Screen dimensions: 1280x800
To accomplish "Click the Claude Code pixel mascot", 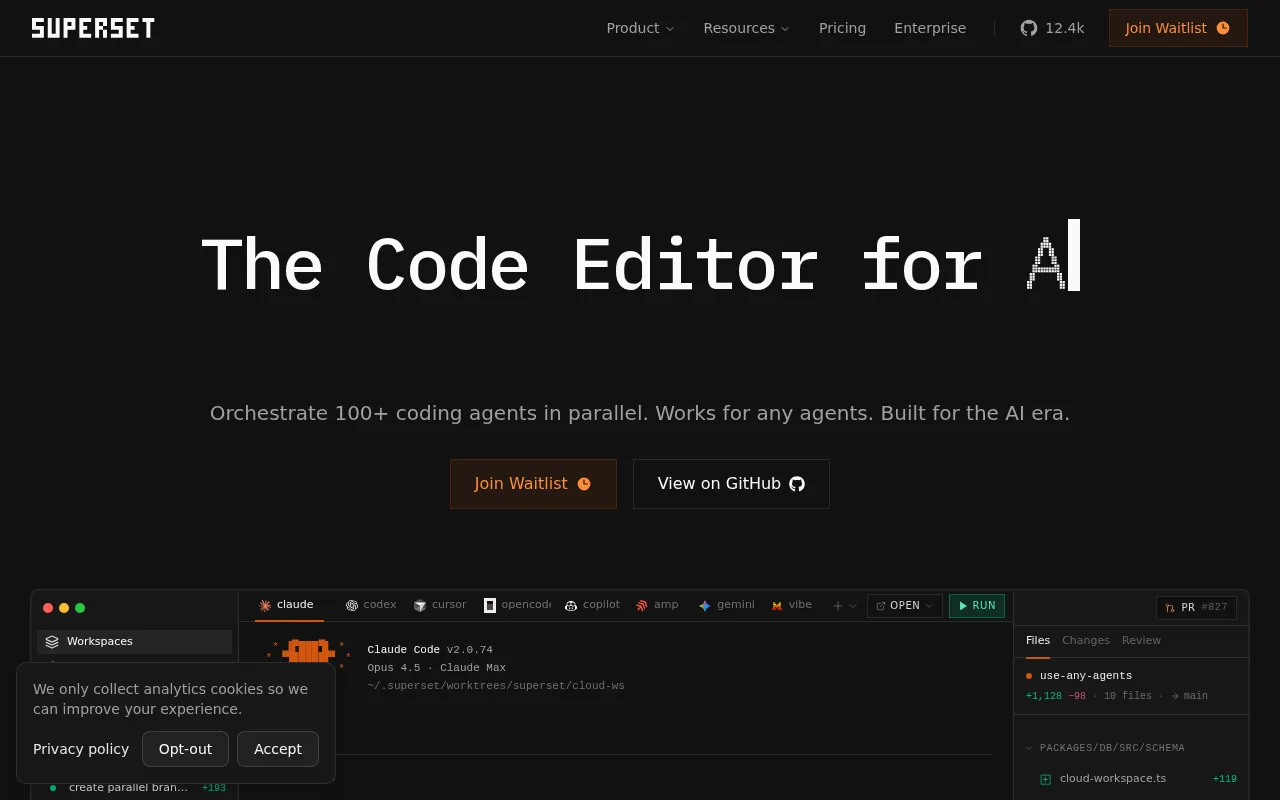I will tap(308, 652).
